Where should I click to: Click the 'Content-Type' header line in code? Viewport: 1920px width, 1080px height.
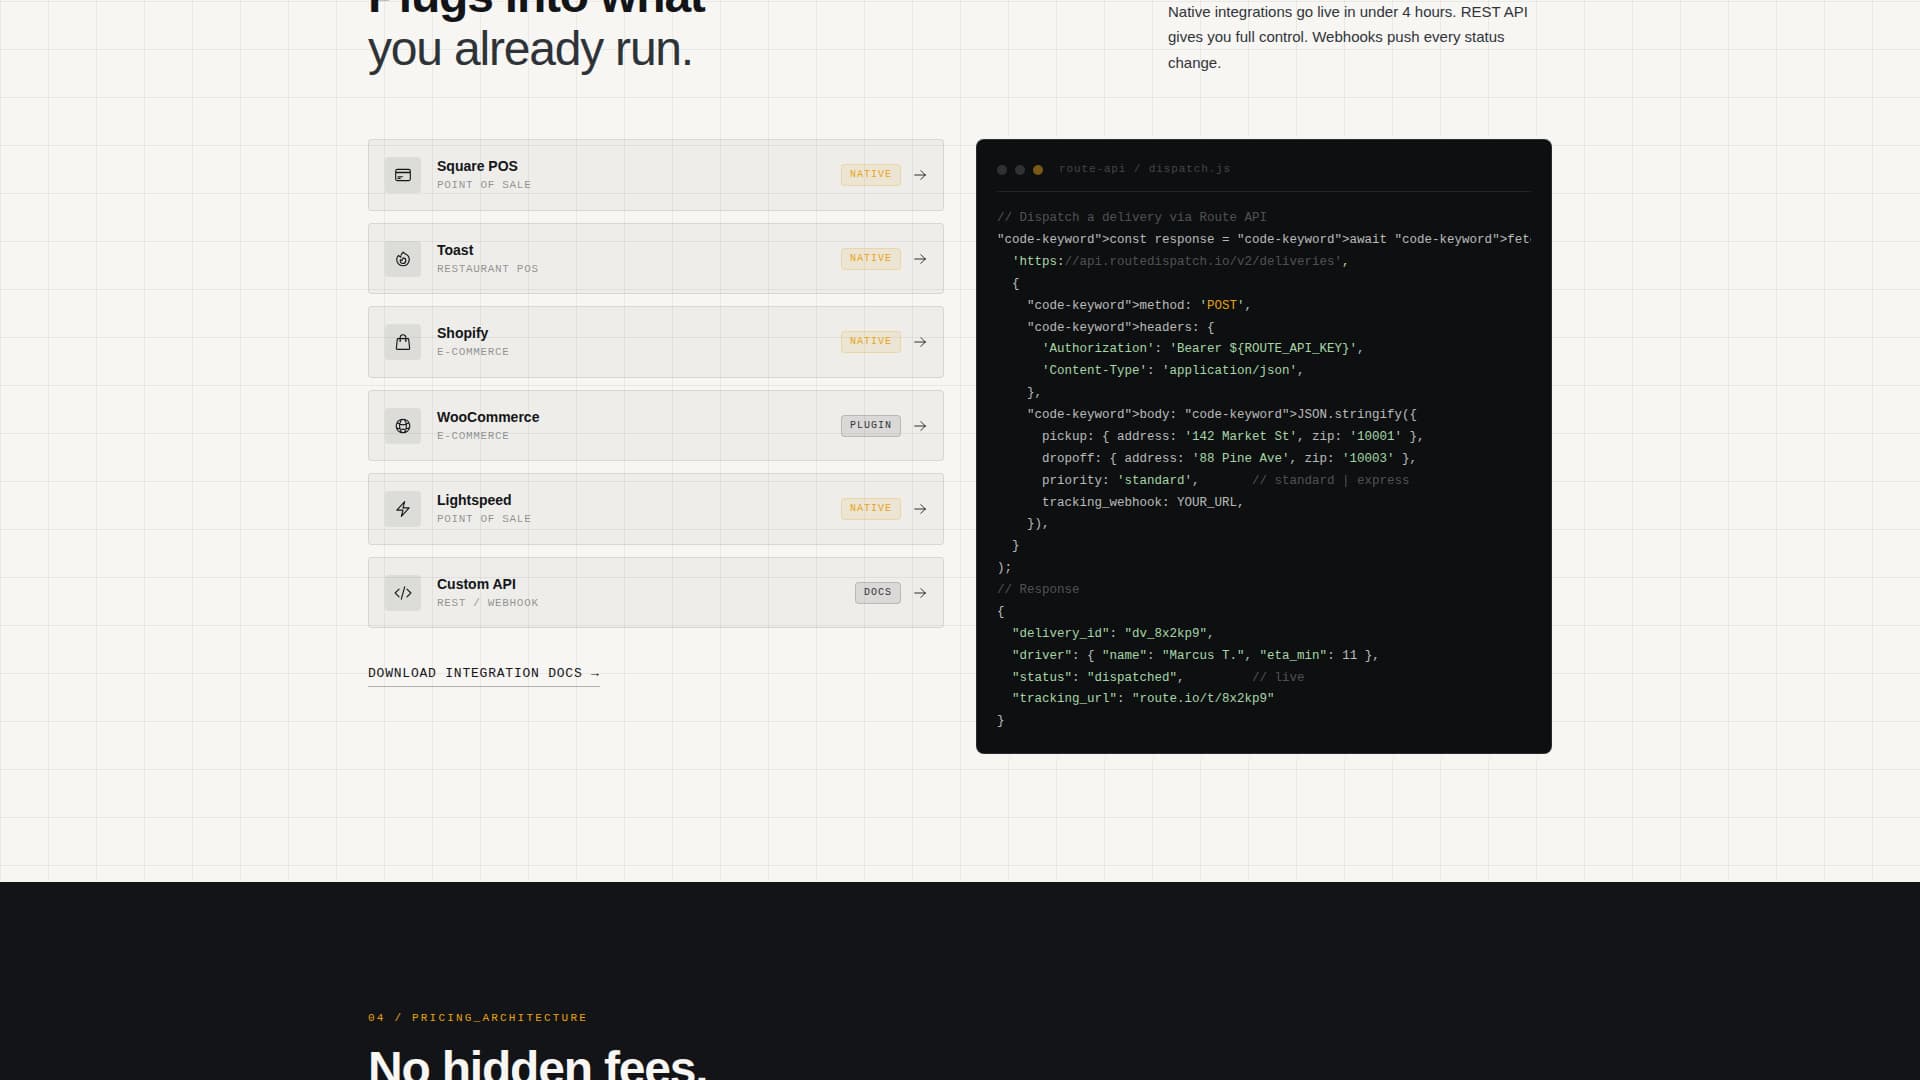click(1173, 370)
